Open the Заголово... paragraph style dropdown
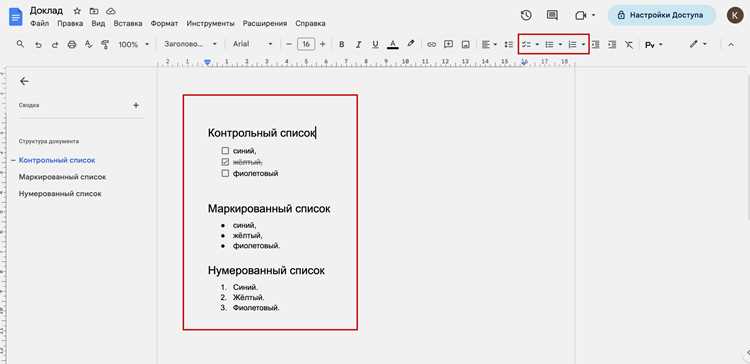750x364 pixels. point(190,44)
